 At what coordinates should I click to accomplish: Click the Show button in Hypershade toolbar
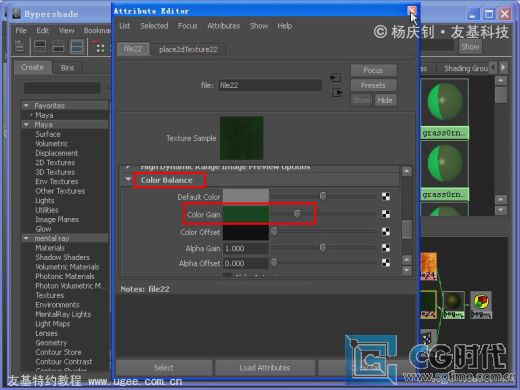(x=470, y=47)
